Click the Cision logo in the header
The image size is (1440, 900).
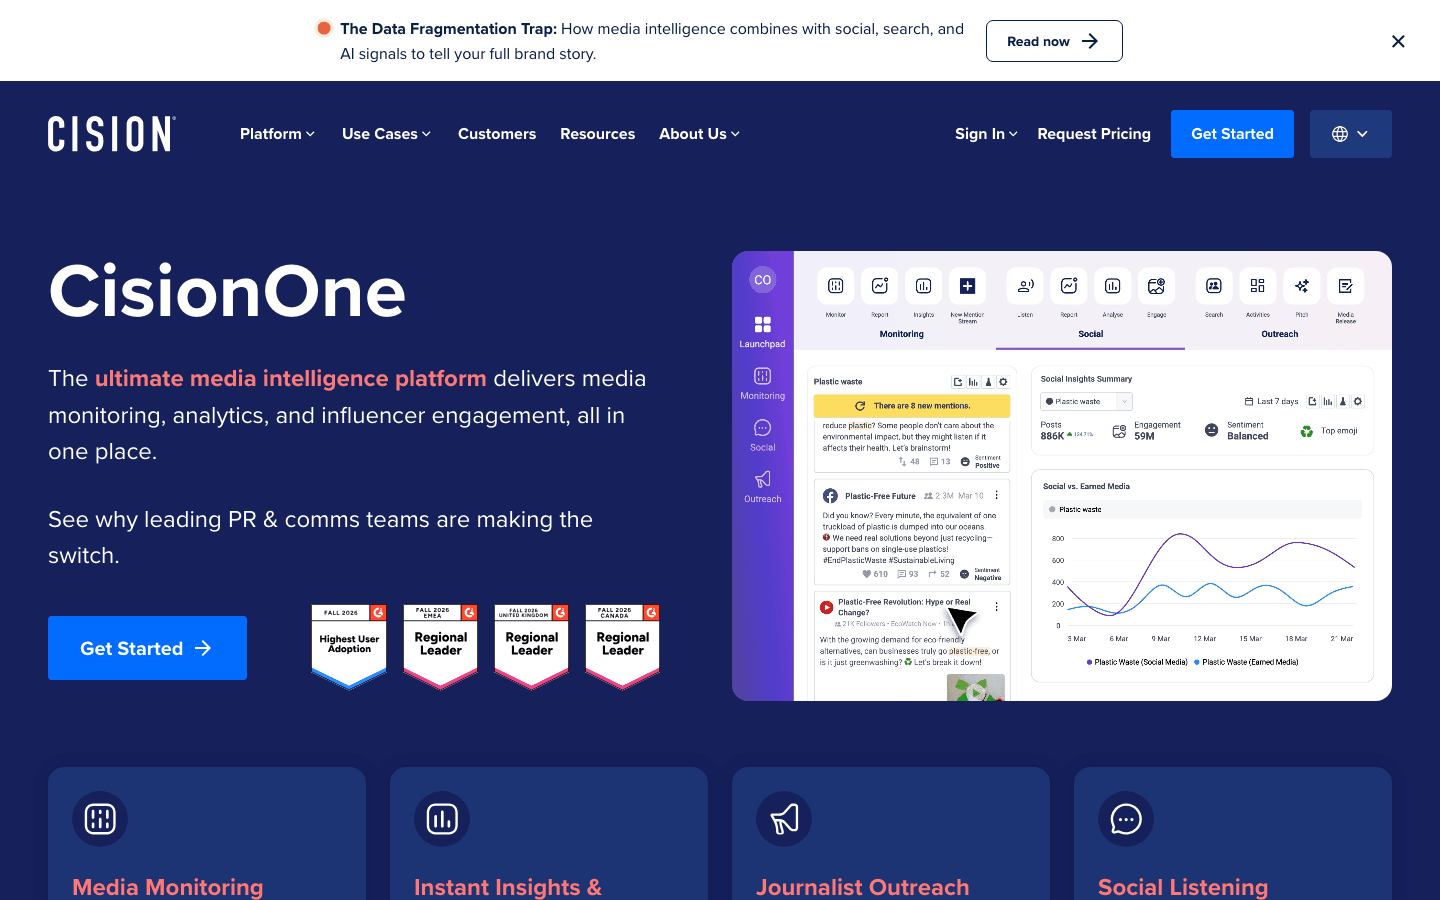112,134
